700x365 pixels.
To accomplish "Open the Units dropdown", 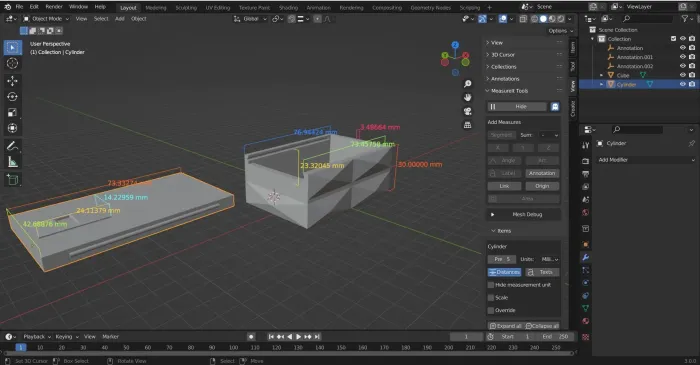I will click(550, 259).
